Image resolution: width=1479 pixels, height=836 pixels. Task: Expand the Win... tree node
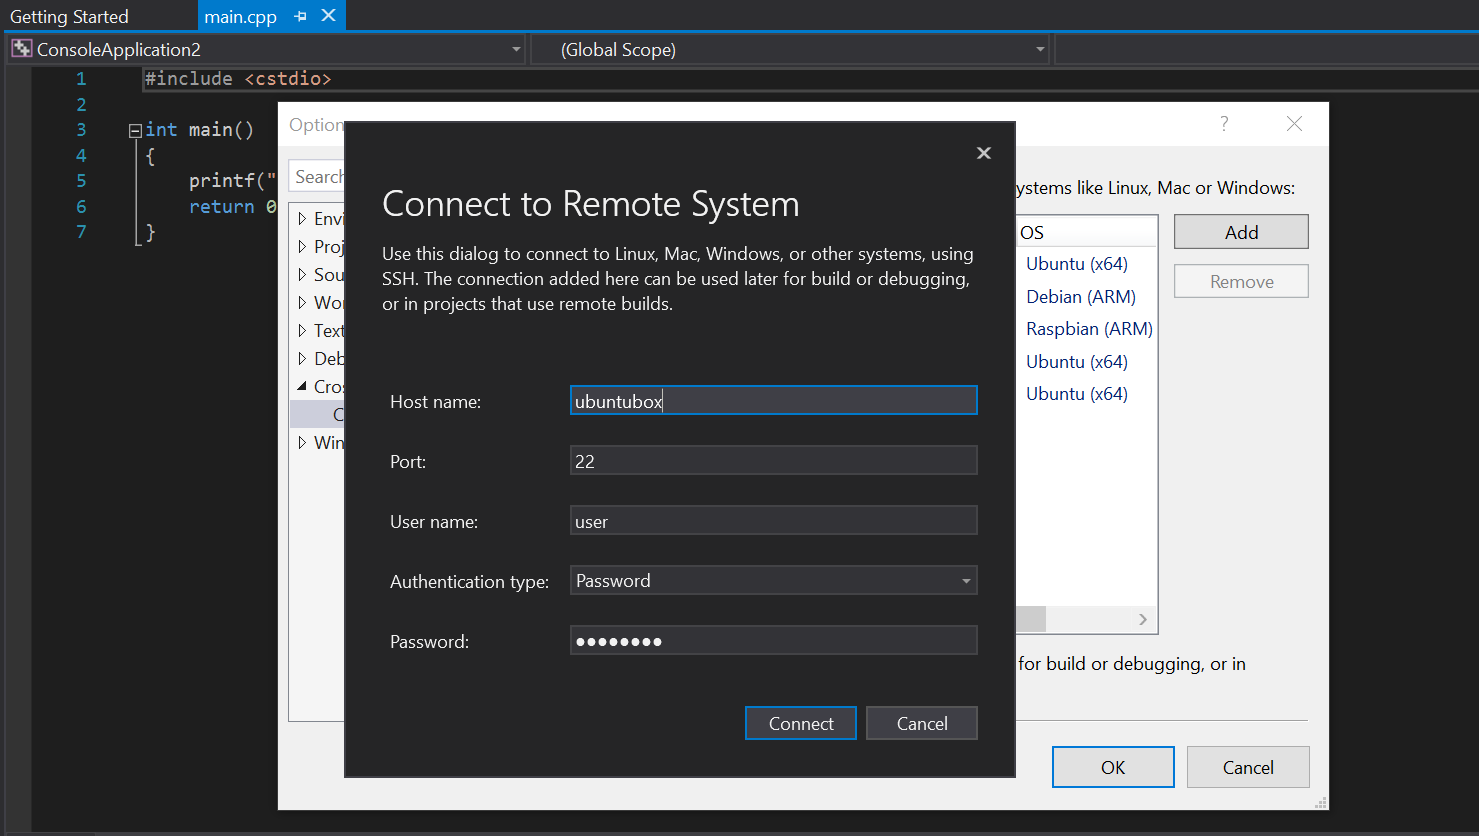click(302, 442)
